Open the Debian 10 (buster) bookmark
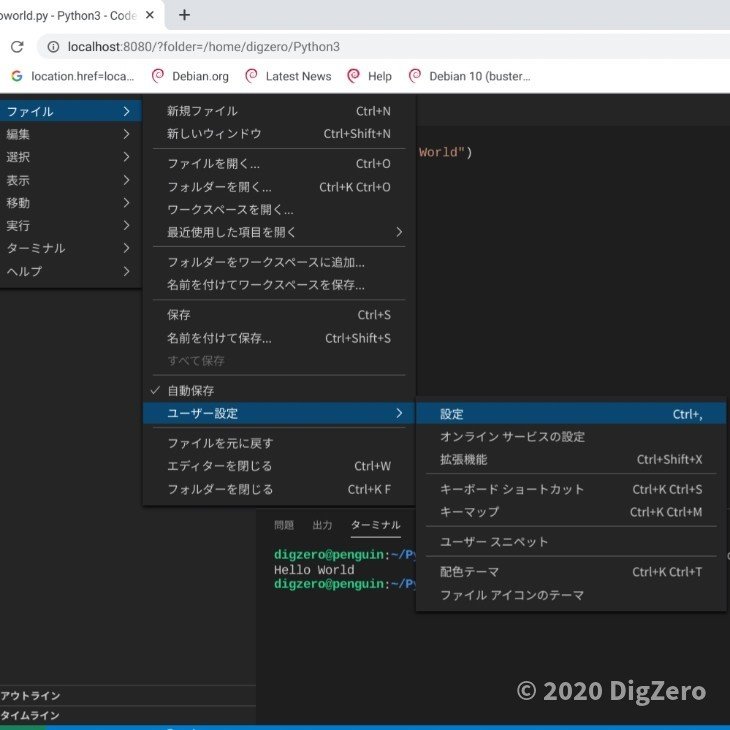The height and width of the screenshot is (730, 730). [469, 76]
